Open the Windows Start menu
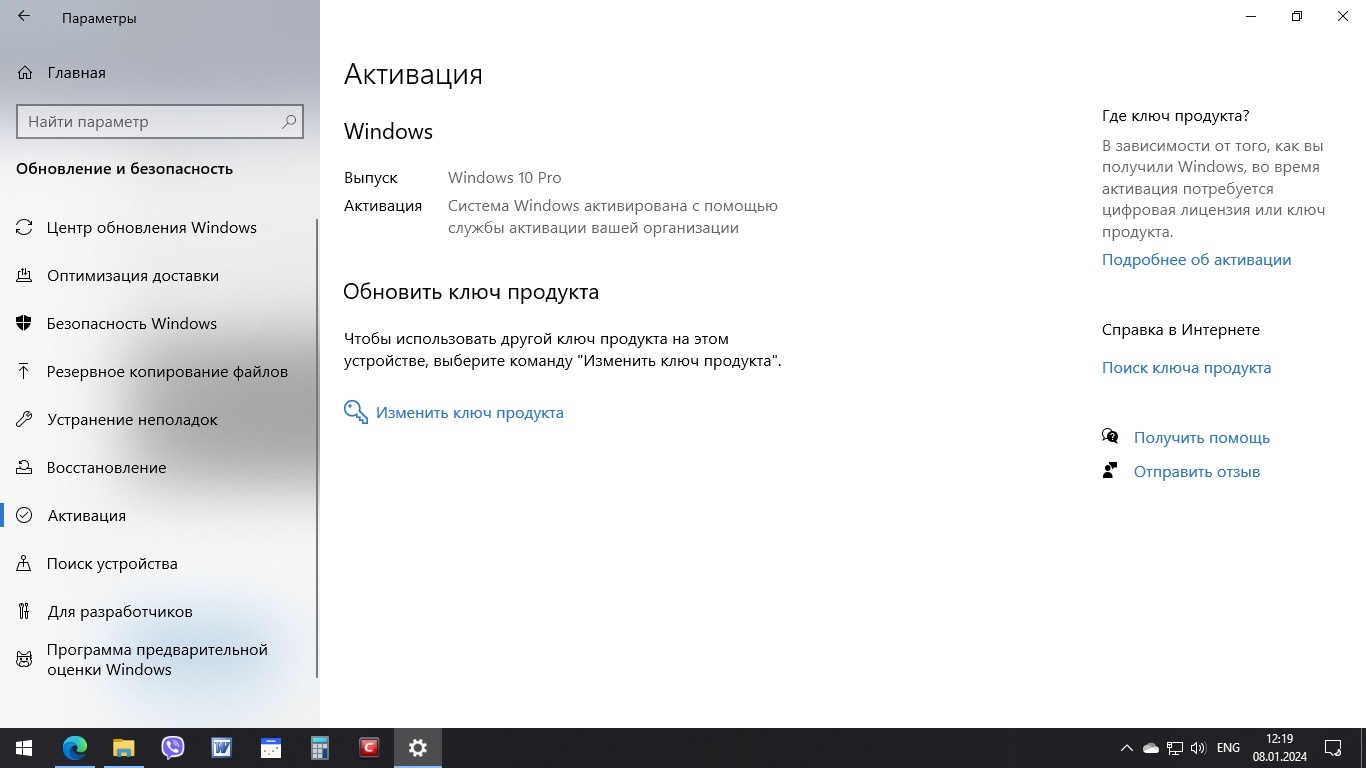Image resolution: width=1366 pixels, height=768 pixels. 24,748
